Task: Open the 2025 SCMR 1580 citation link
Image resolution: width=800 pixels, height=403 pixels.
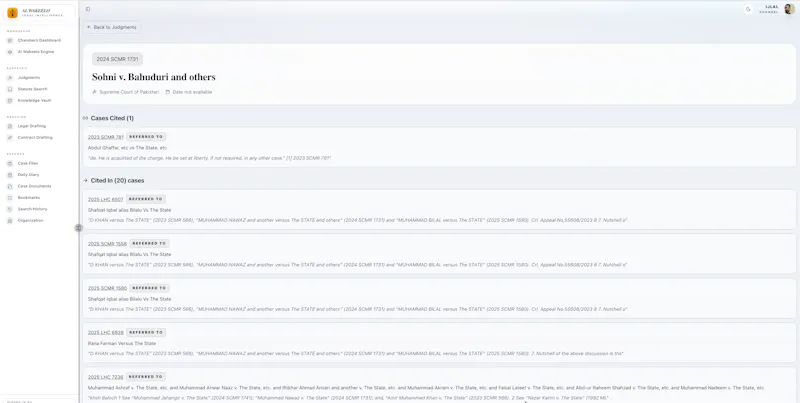Action: [x=107, y=288]
